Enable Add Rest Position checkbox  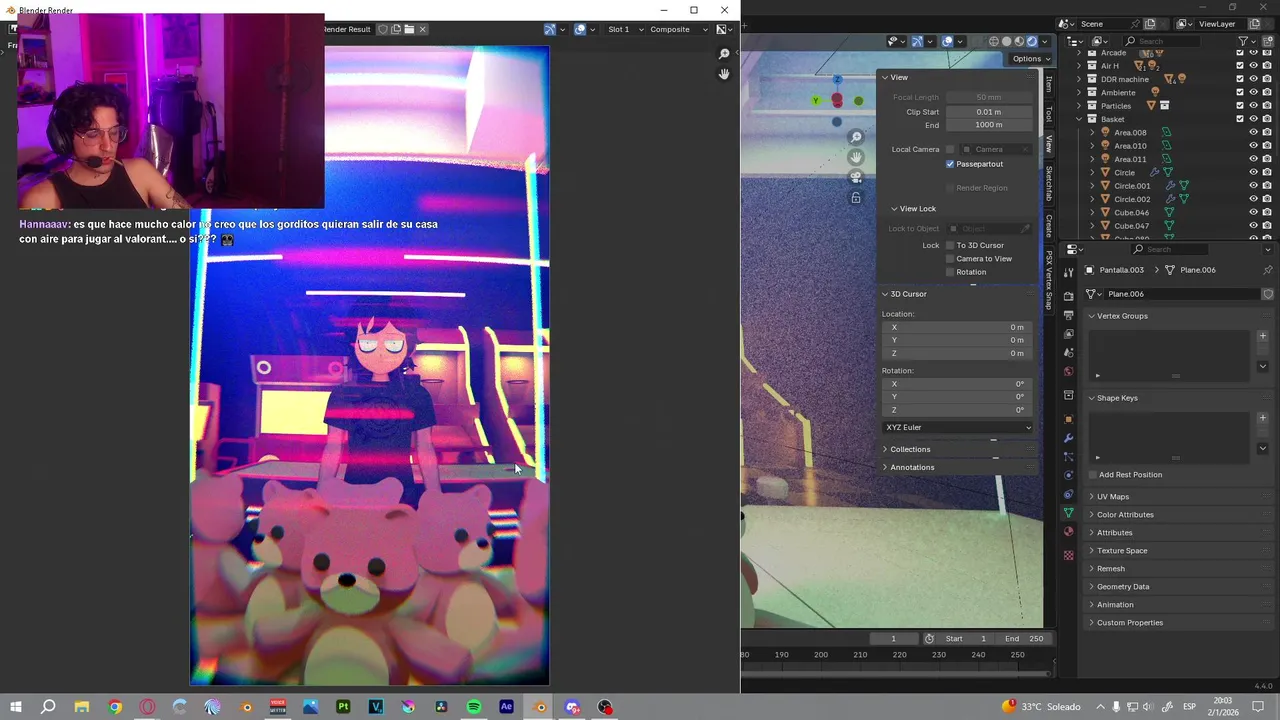pos(1093,475)
